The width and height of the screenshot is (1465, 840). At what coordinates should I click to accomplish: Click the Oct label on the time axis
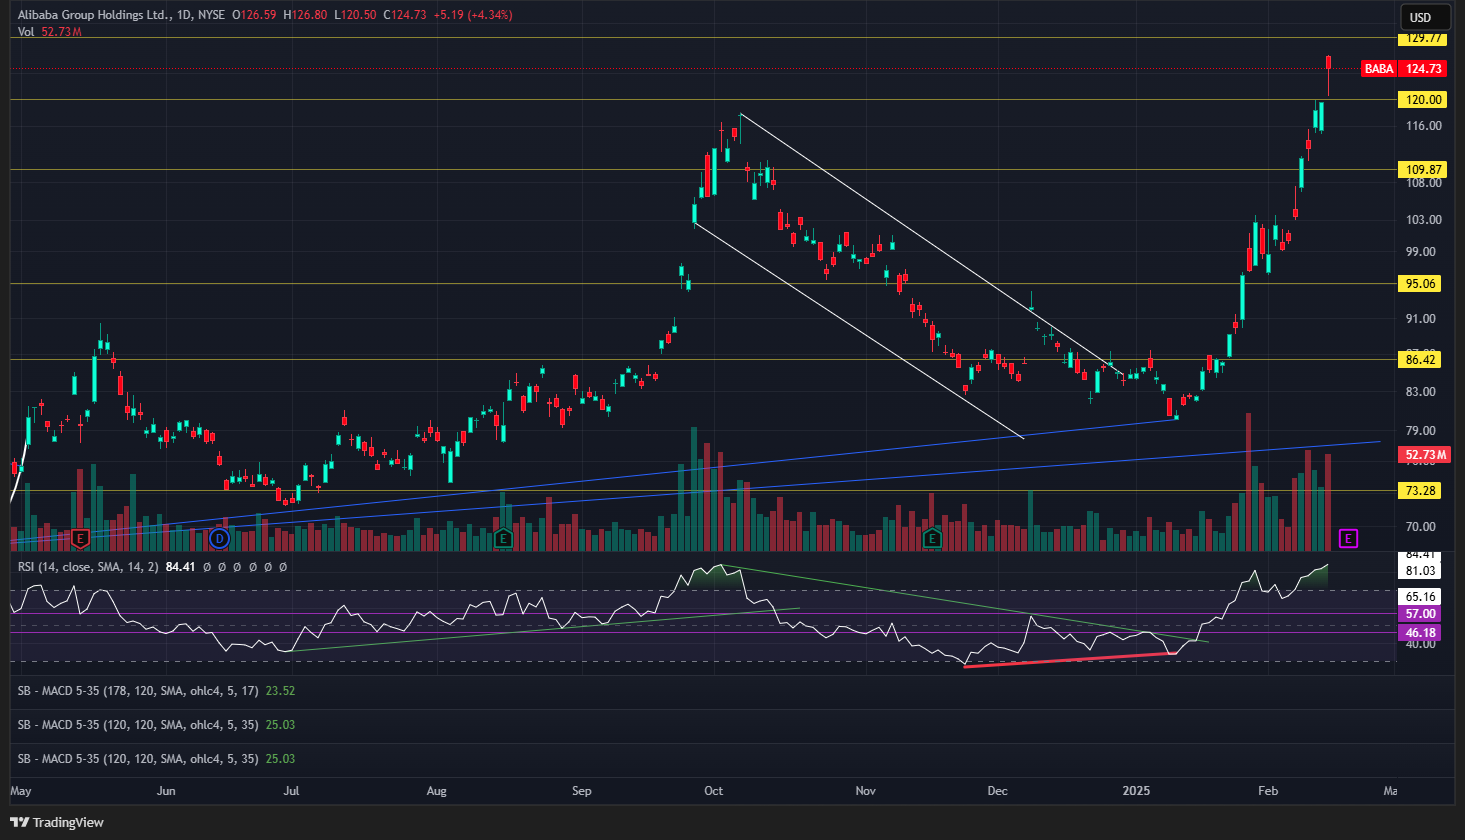pos(713,791)
